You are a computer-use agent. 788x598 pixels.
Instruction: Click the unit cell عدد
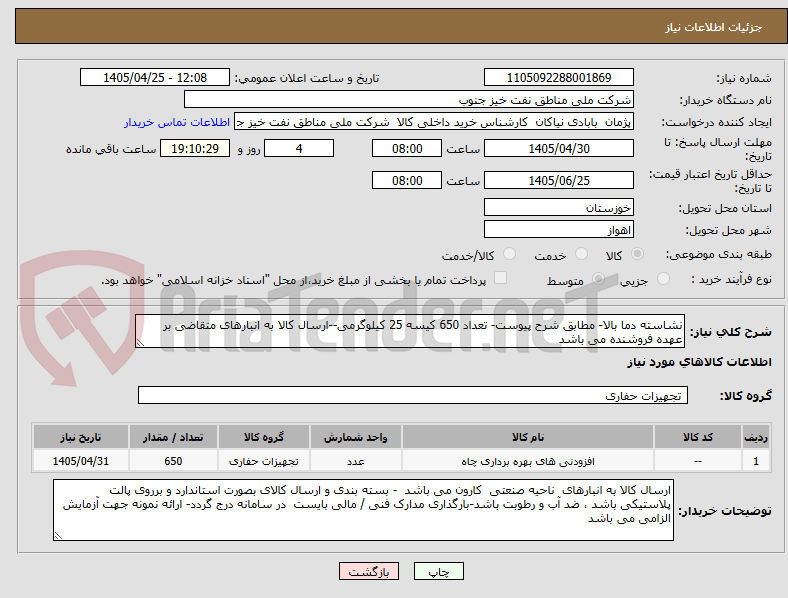pos(355,461)
